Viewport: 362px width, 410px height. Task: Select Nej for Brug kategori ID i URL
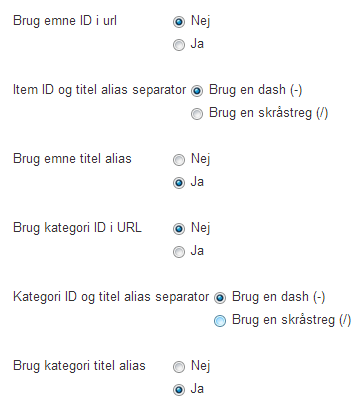click(179, 229)
